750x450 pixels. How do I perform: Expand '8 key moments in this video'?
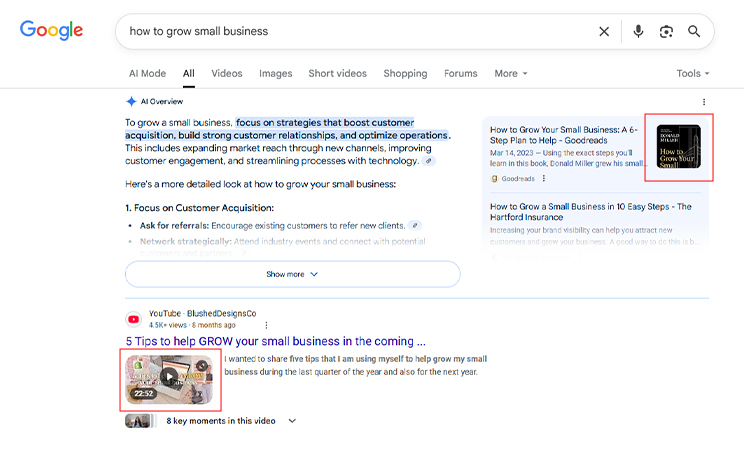(231, 421)
